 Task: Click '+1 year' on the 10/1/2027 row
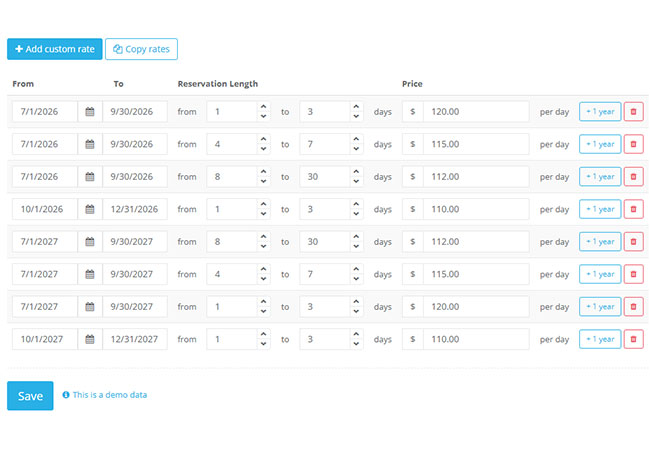click(x=600, y=339)
